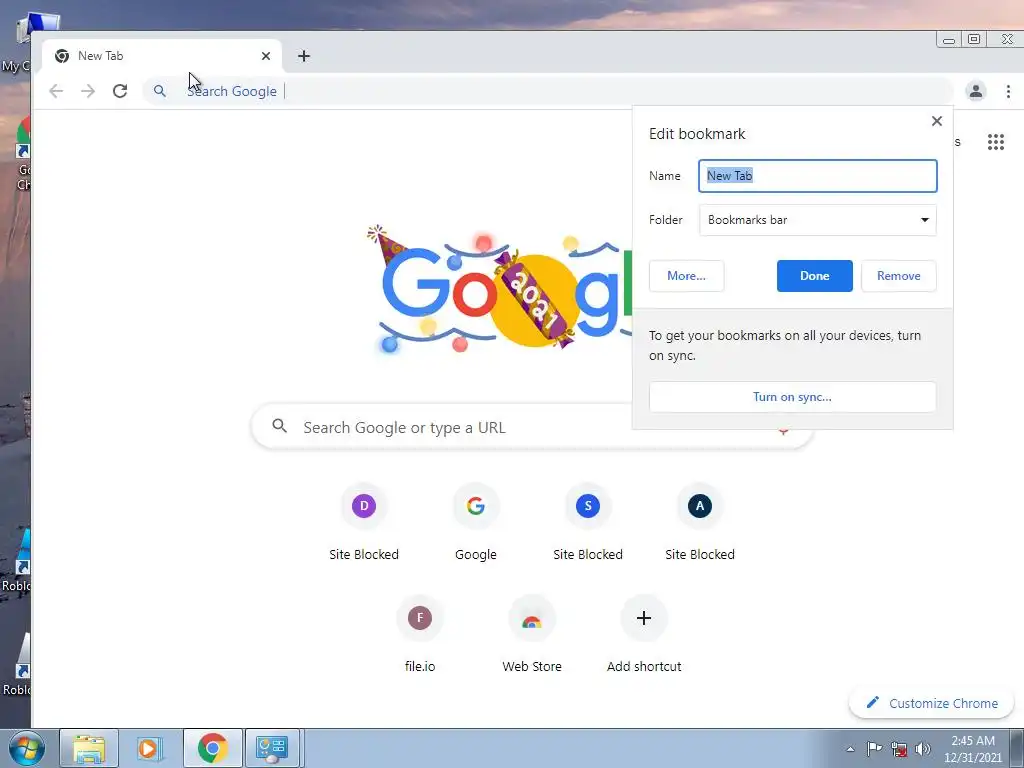Open the Control Panel taskbar icon
This screenshot has width=1024, height=768.
272,748
